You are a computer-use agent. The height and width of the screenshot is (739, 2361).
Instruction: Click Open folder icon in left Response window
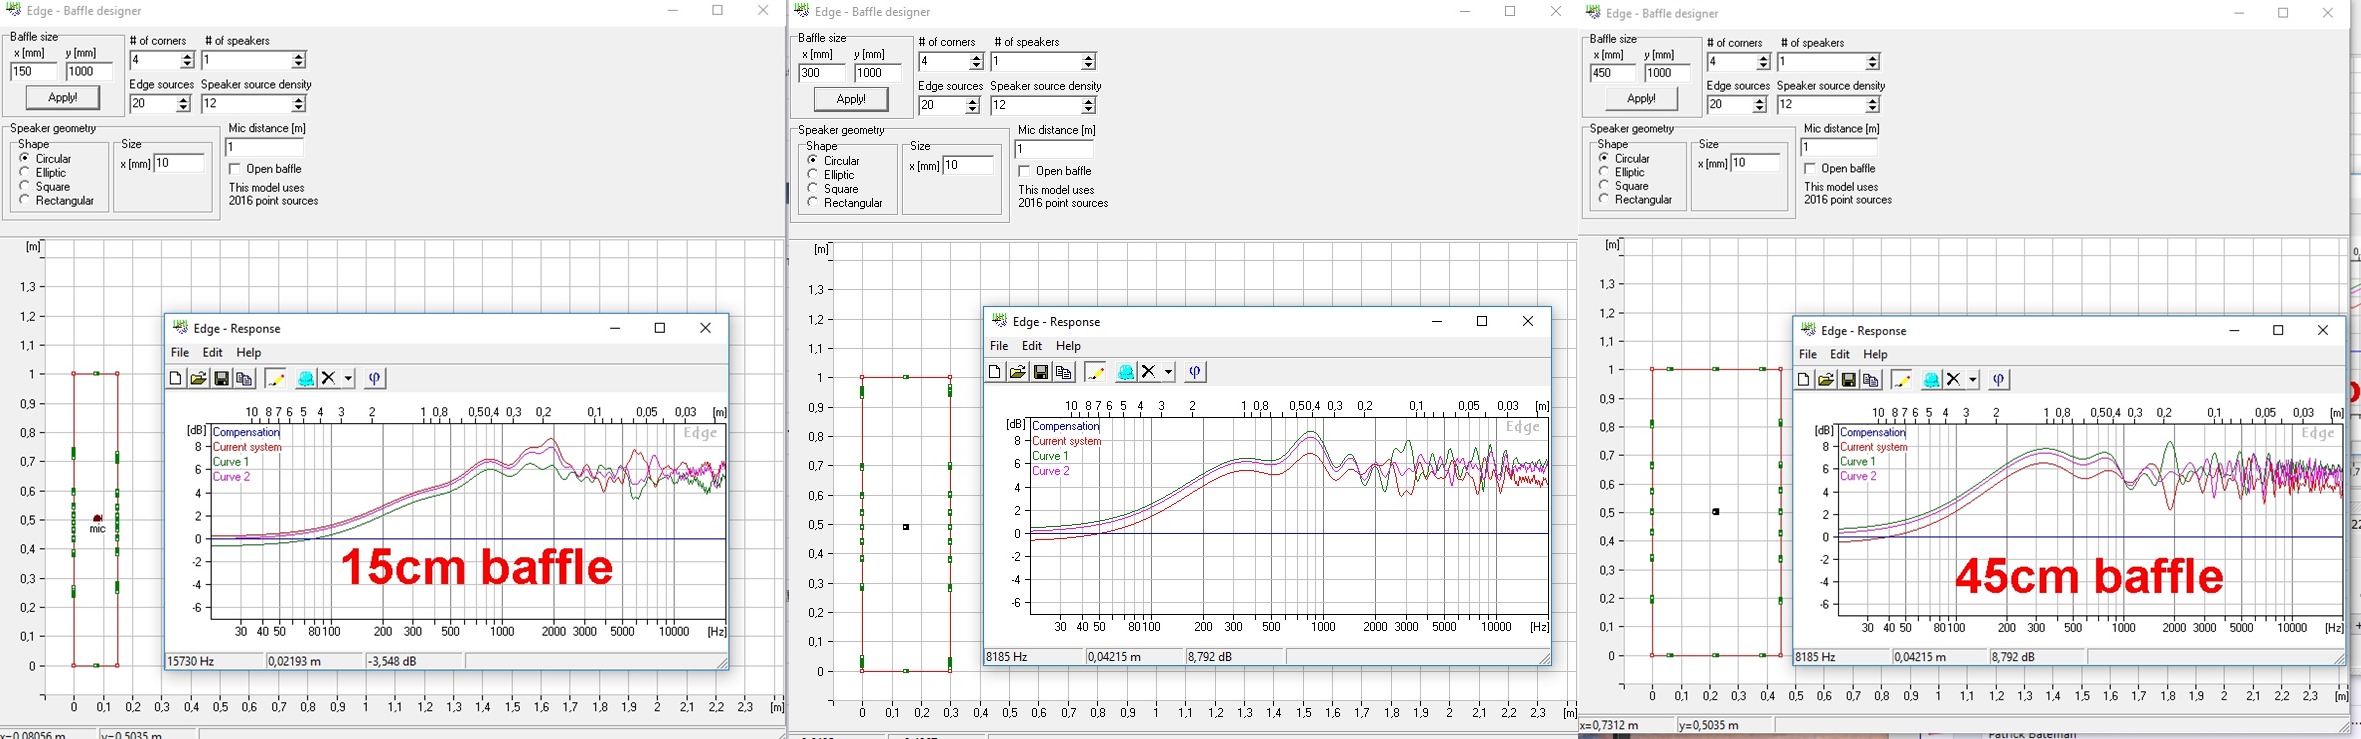coord(199,378)
